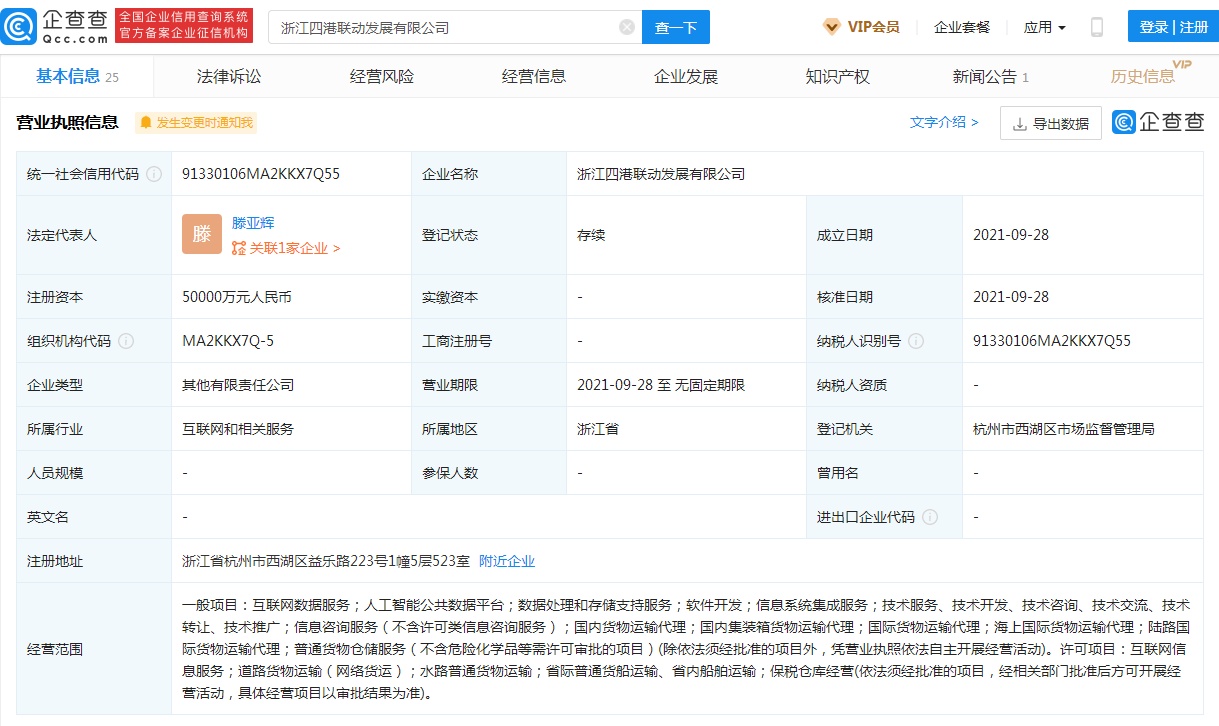This screenshot has width=1219, height=726.
Task: Switch to the 基本信息 tab
Action: [x=77, y=76]
